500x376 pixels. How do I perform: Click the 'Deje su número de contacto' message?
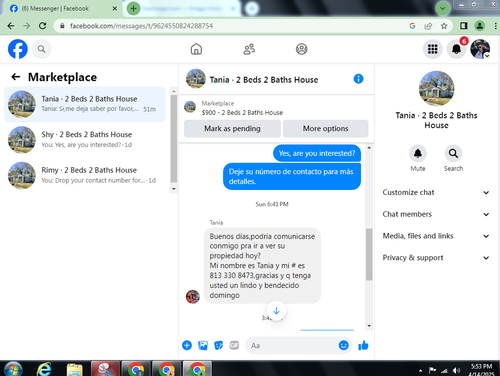(292, 176)
